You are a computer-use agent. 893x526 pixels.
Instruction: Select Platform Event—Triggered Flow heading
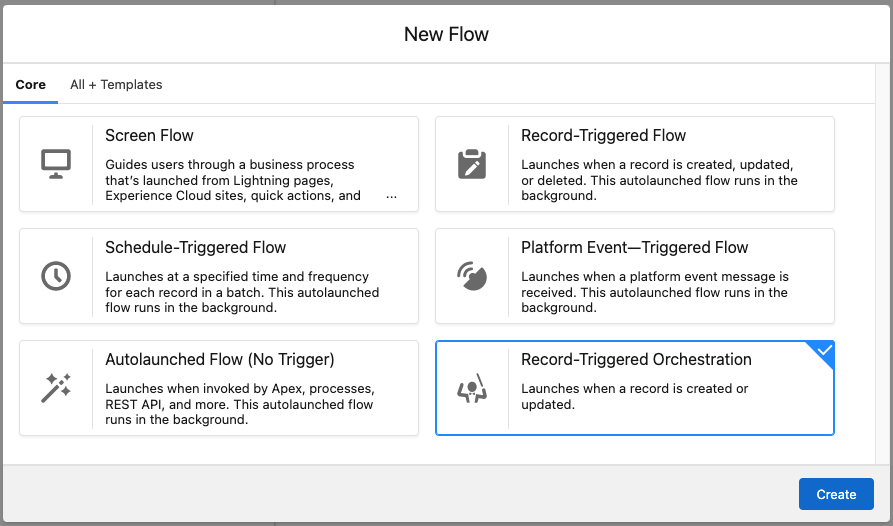[634, 248]
